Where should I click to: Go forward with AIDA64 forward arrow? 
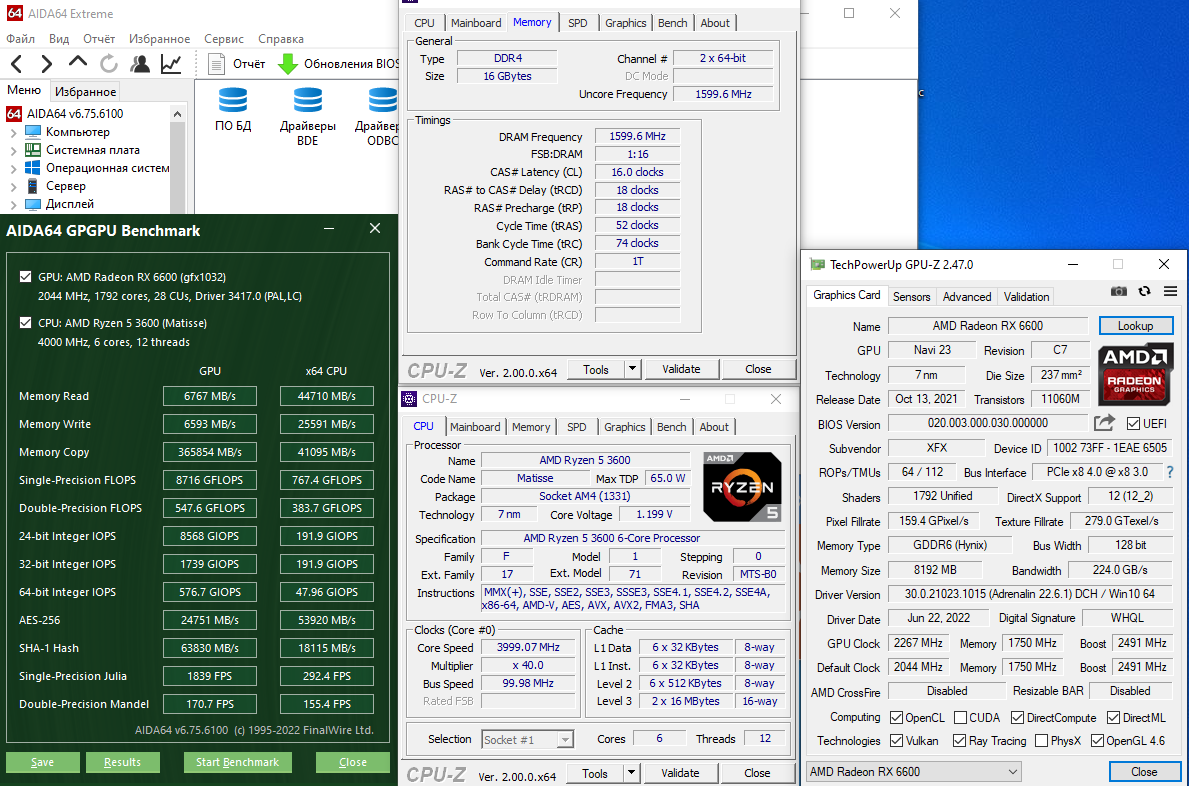pyautogui.click(x=47, y=64)
